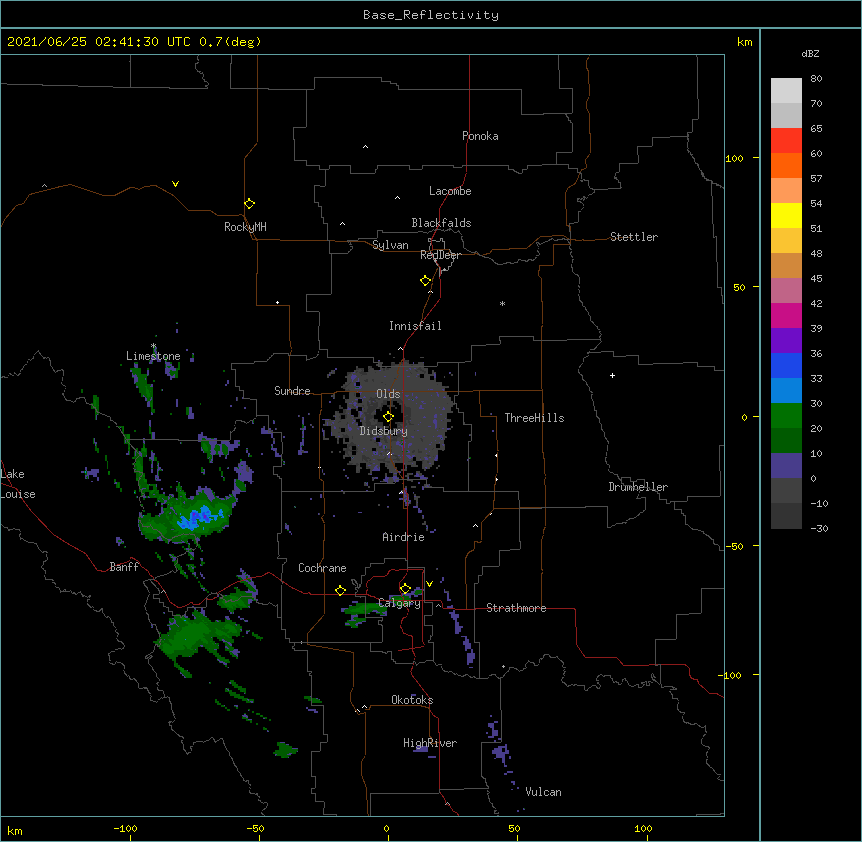This screenshot has height=842, width=862.
Task: Click the -100 tick on the bottom km axis
Action: click(125, 828)
